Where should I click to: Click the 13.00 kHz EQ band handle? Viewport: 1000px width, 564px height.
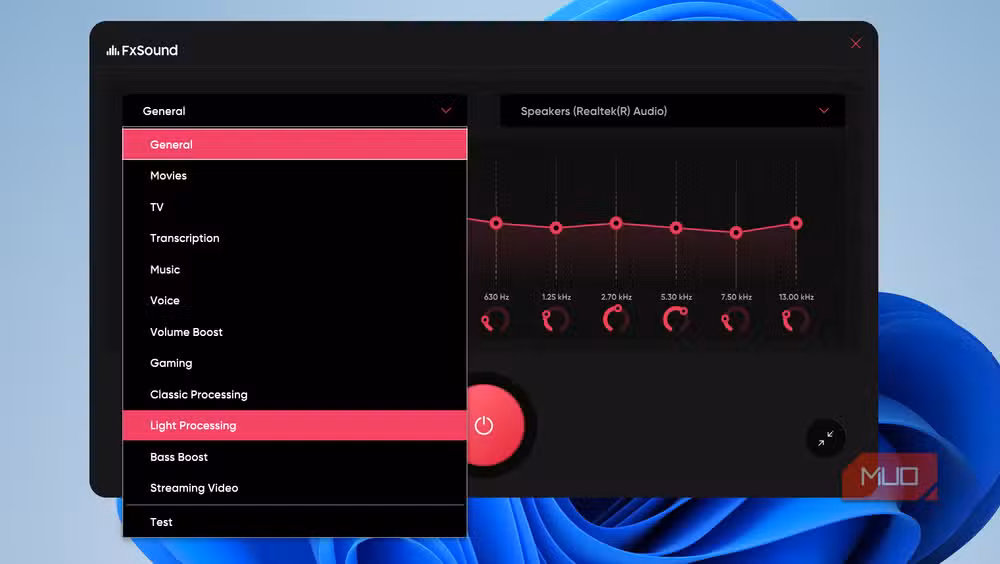tap(796, 223)
